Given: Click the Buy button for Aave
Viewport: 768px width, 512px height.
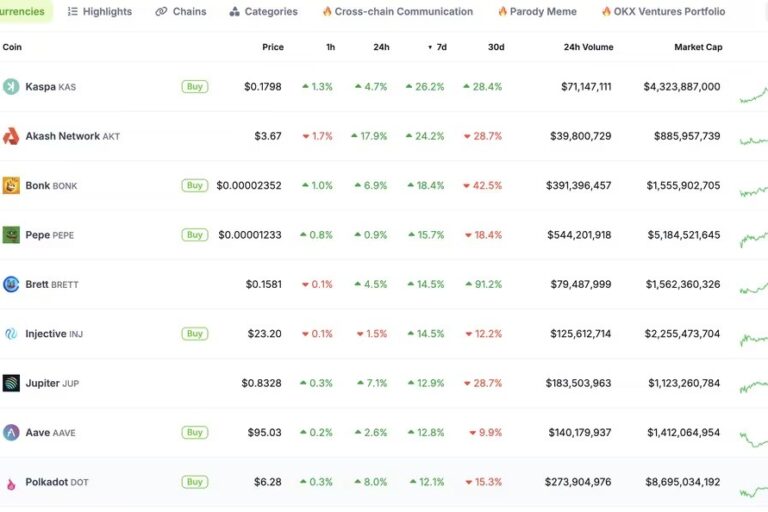Looking at the screenshot, I should tap(194, 433).
